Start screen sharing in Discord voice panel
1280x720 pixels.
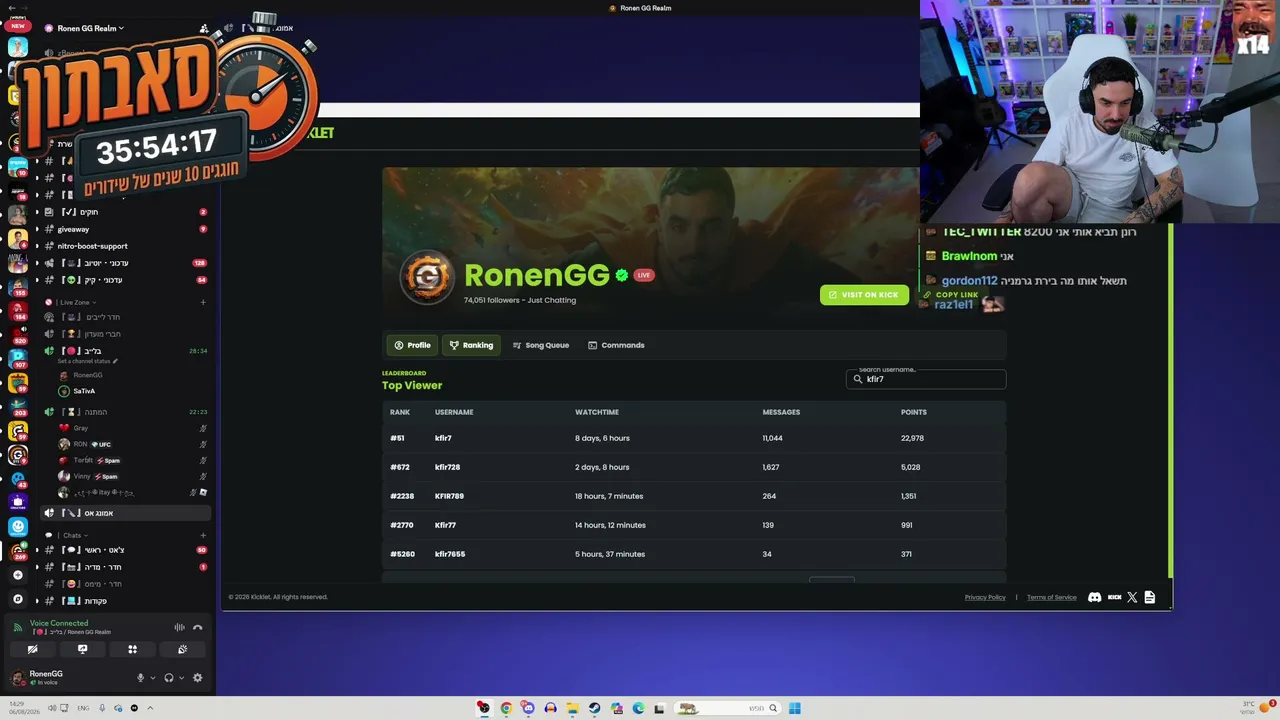(82, 649)
